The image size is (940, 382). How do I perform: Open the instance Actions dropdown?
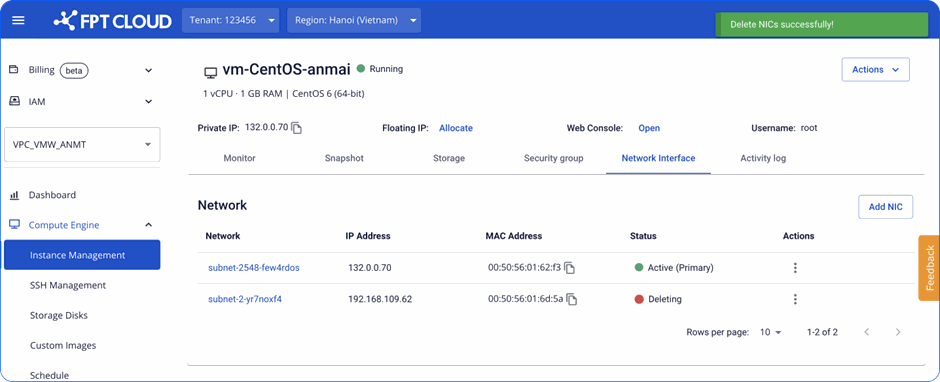tap(876, 70)
